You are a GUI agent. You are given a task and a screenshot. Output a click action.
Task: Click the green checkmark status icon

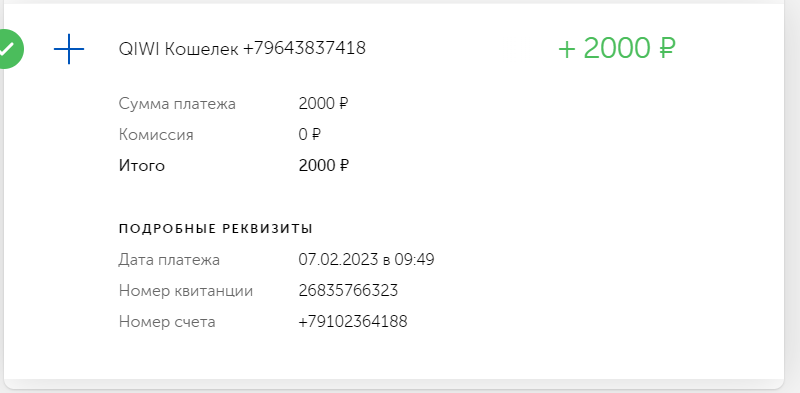(7, 48)
